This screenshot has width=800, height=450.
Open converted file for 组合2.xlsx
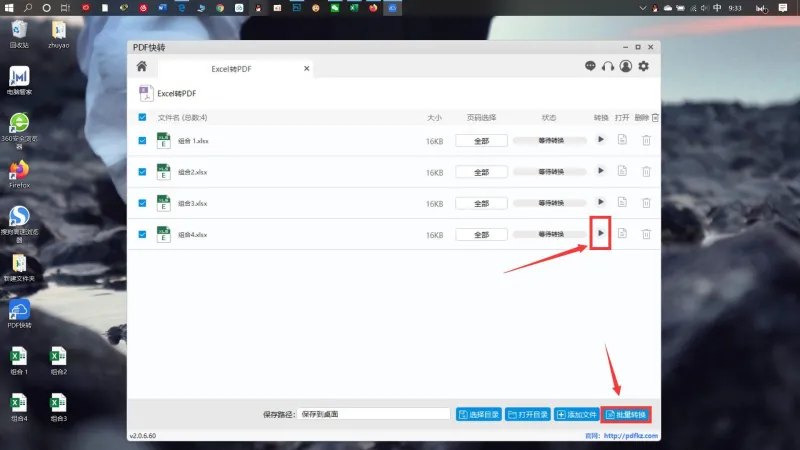[622, 171]
